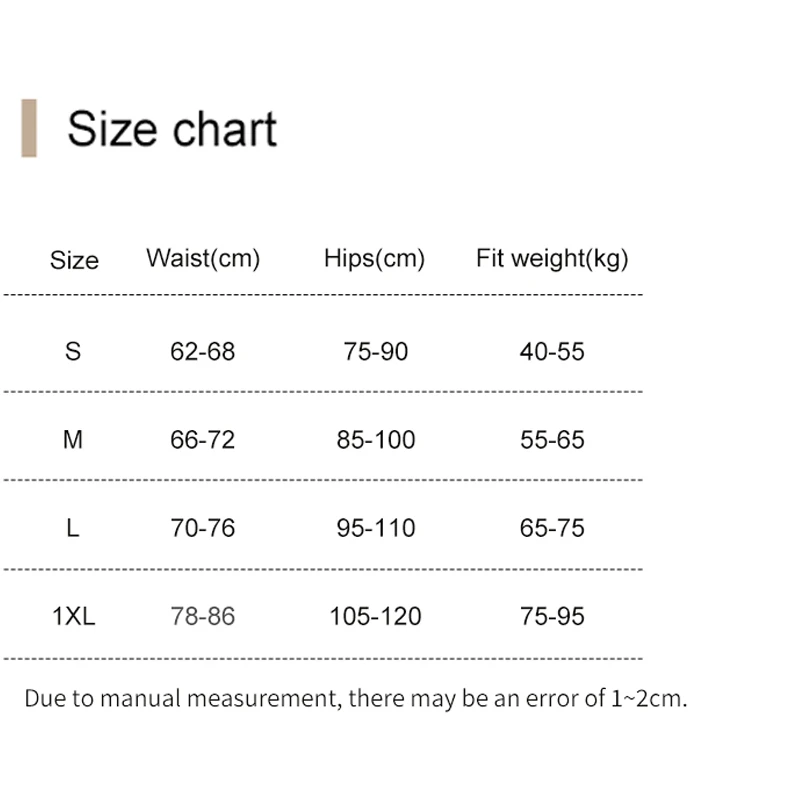Click the tan bar beside the heading
The image size is (800, 800).
29,128
